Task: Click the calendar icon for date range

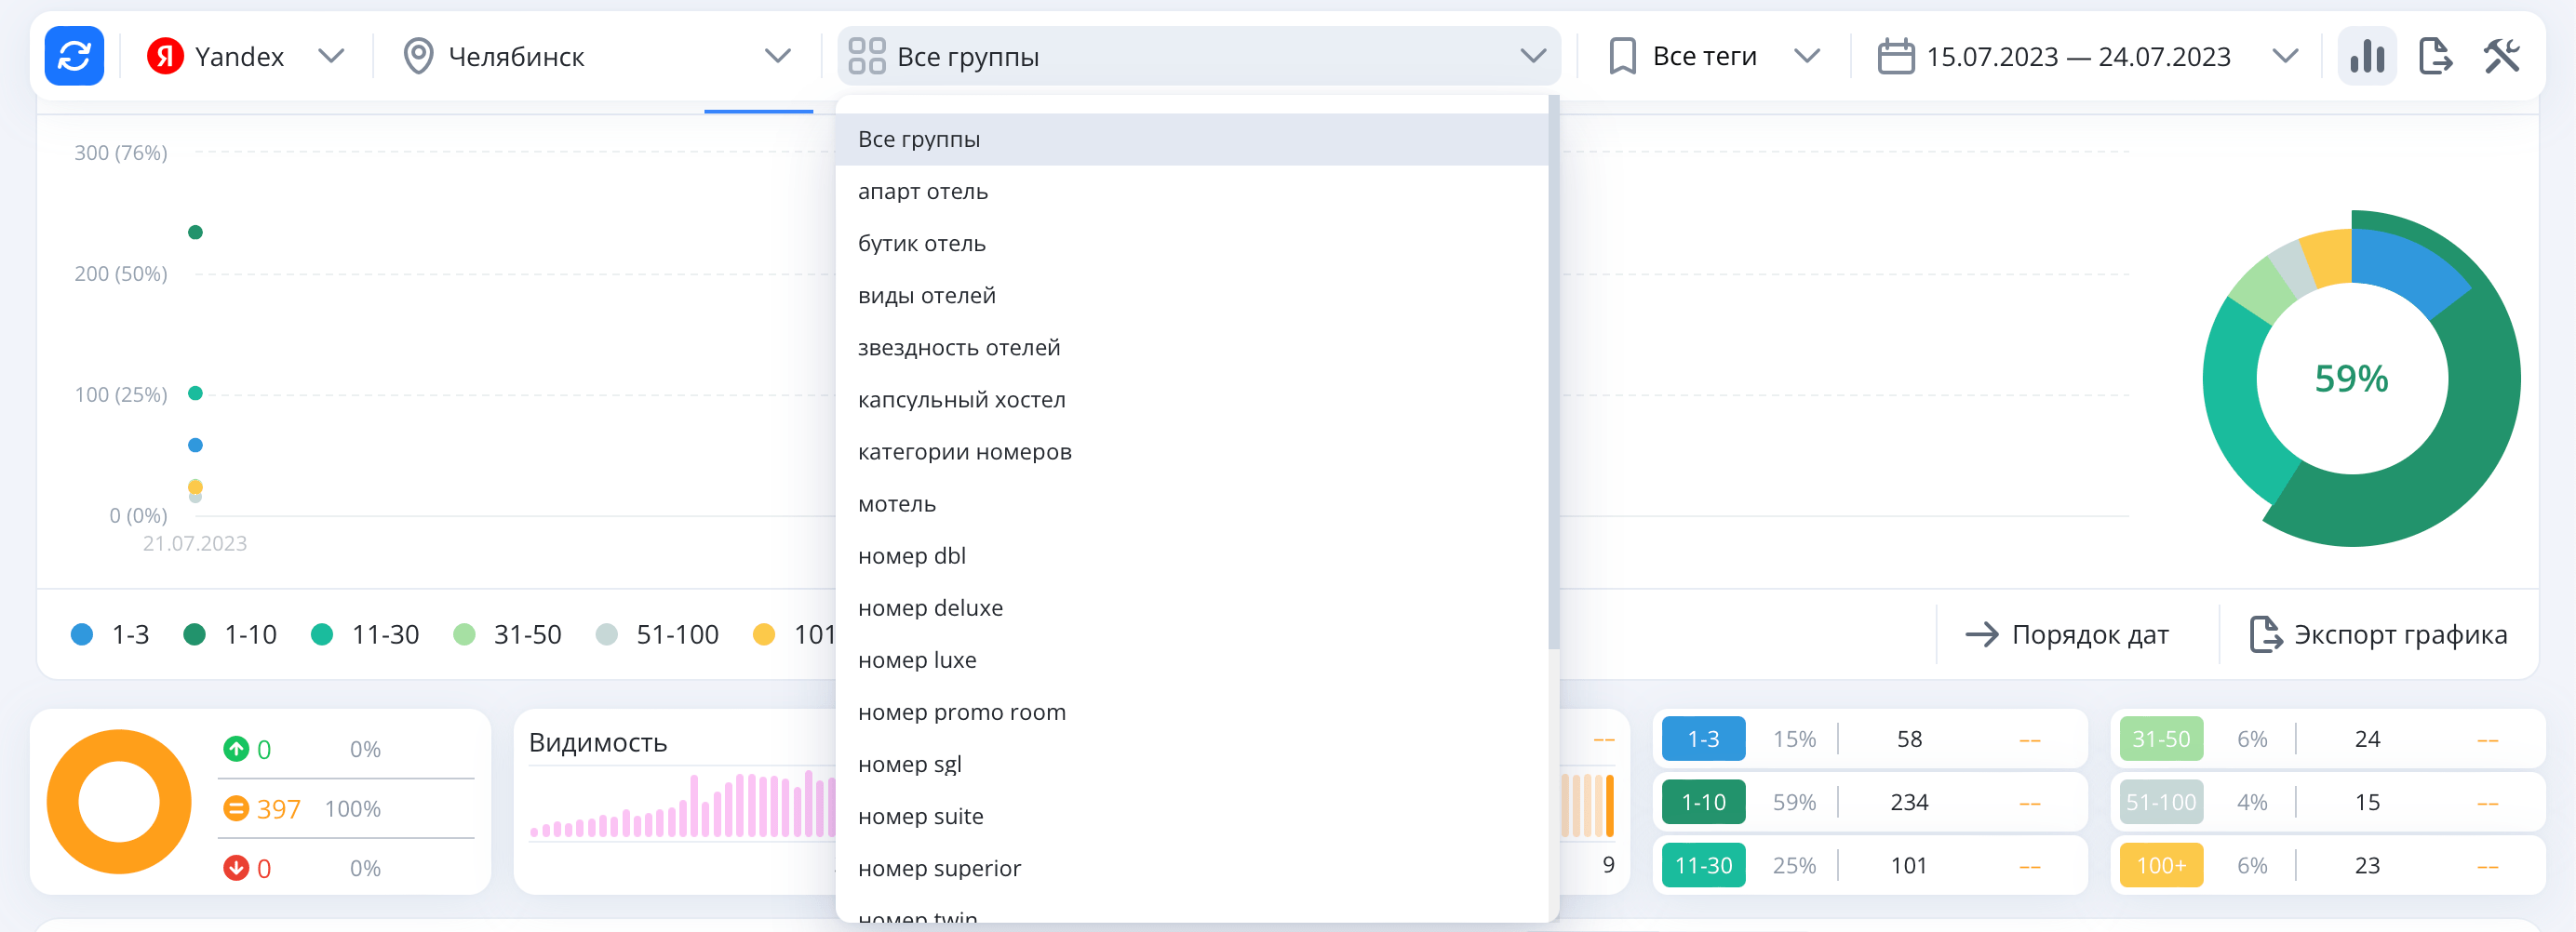Action: click(x=1895, y=56)
